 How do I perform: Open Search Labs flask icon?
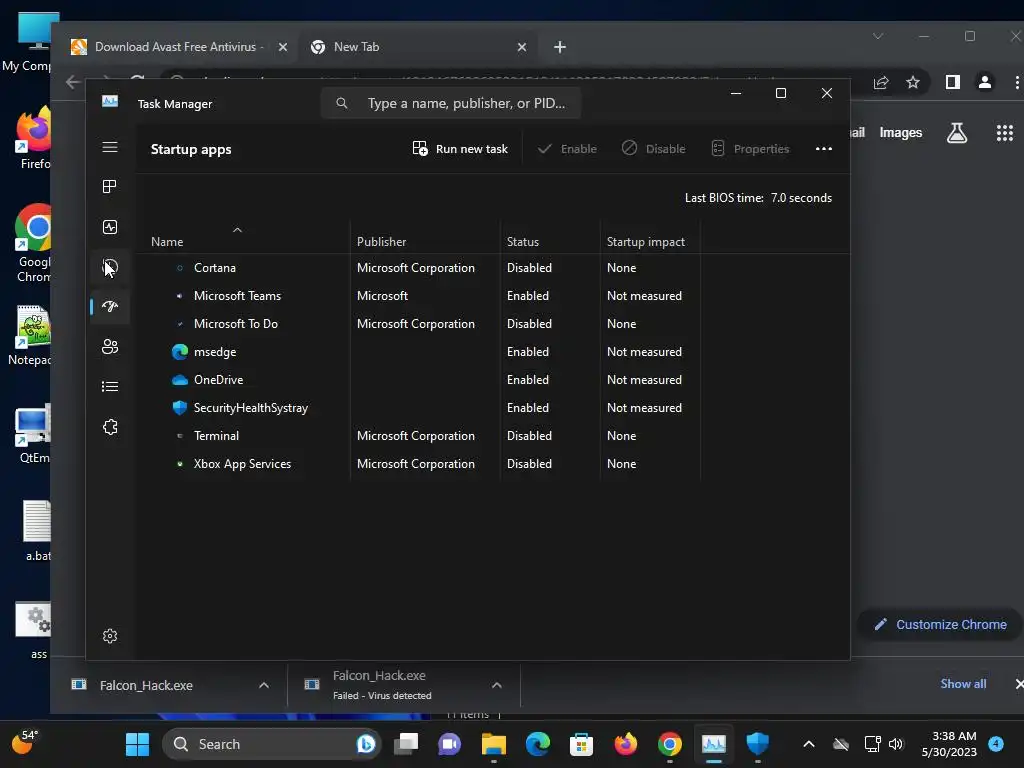click(957, 133)
